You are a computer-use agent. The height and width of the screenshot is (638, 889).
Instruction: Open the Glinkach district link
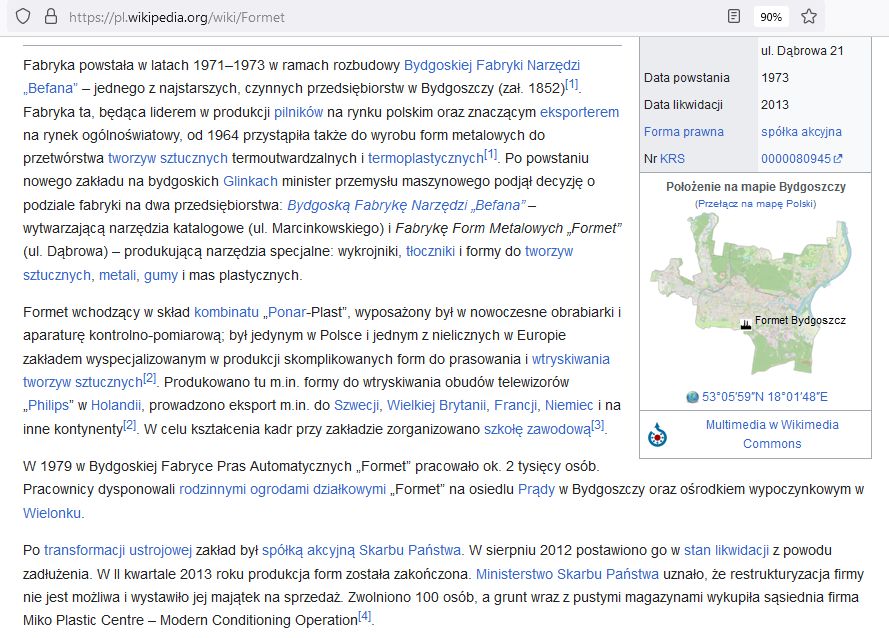pos(250,181)
